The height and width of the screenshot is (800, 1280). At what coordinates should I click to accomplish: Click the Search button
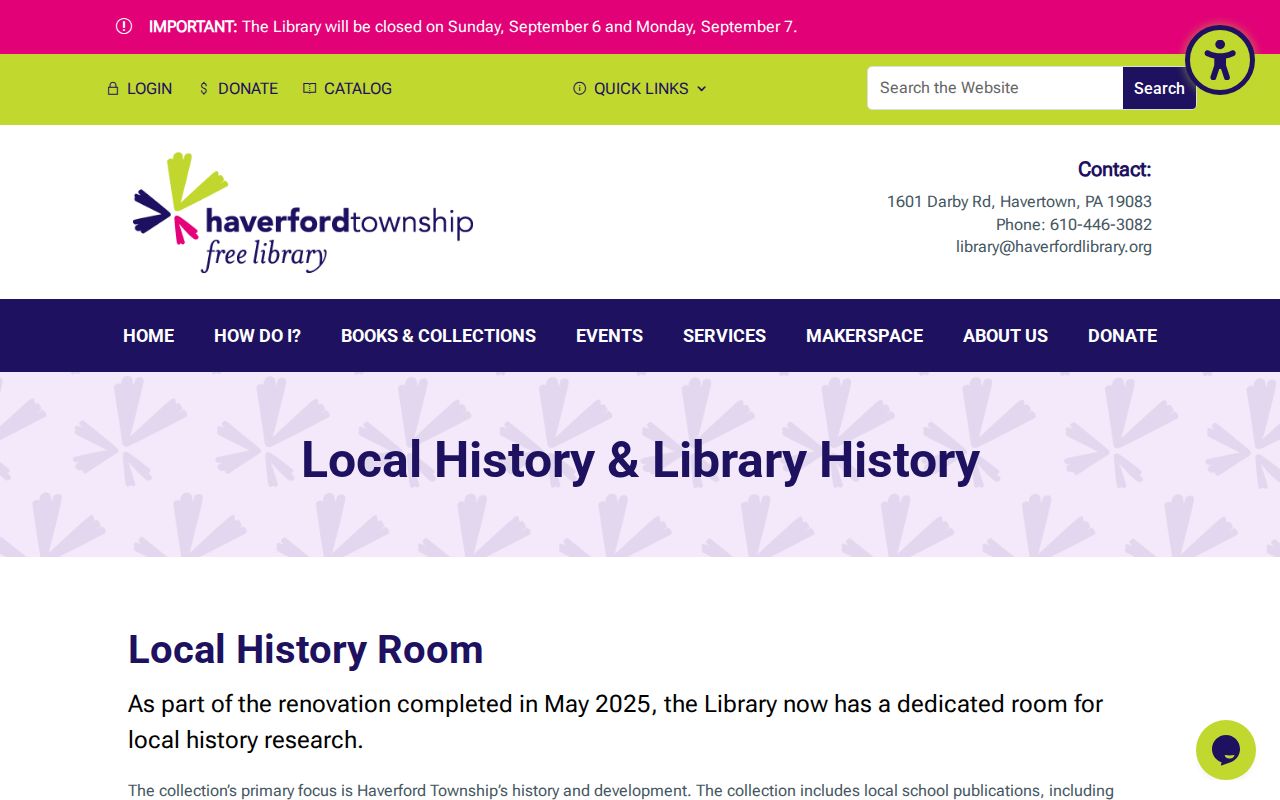(x=1159, y=88)
